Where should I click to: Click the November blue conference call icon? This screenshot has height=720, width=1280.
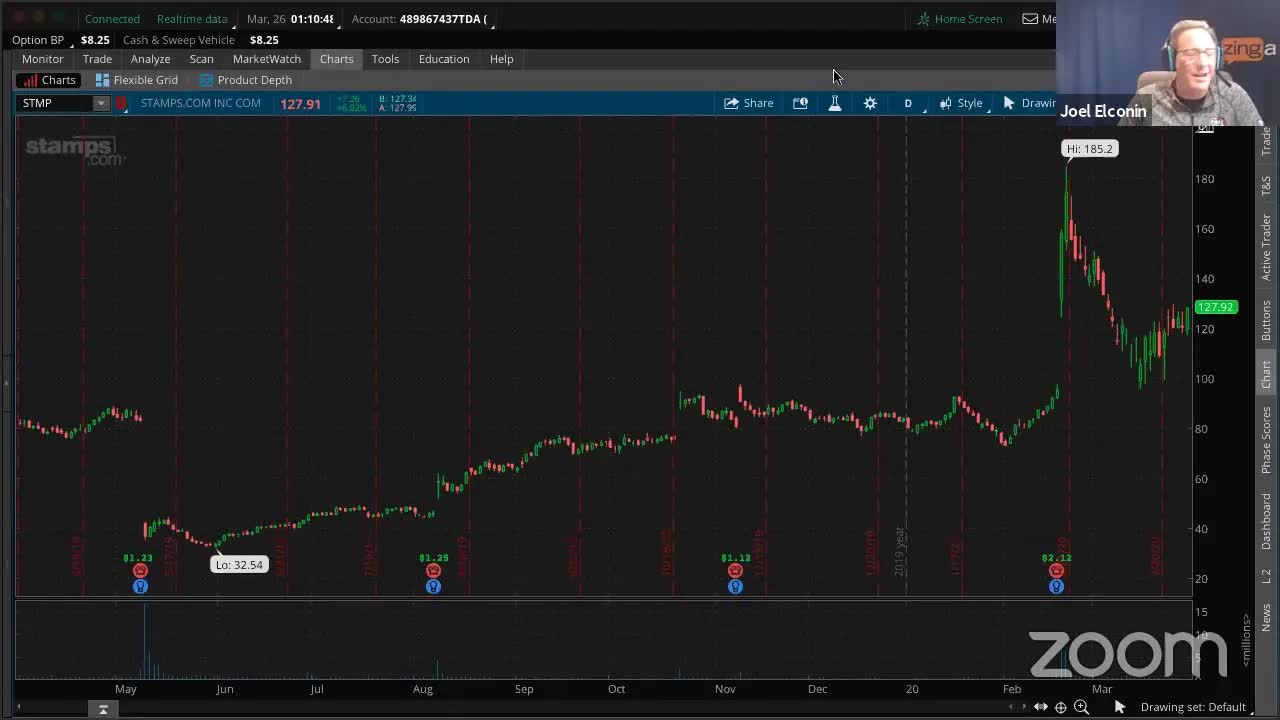click(735, 587)
